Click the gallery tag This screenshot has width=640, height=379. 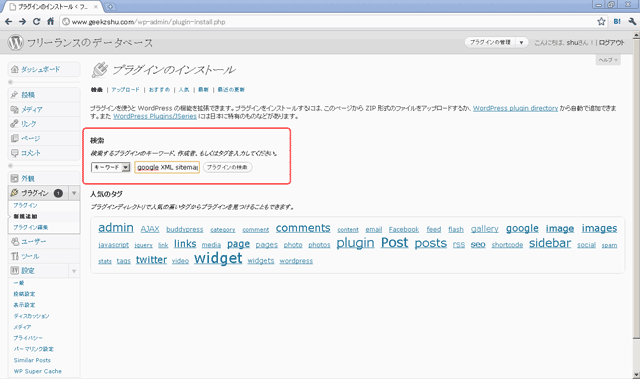point(484,229)
